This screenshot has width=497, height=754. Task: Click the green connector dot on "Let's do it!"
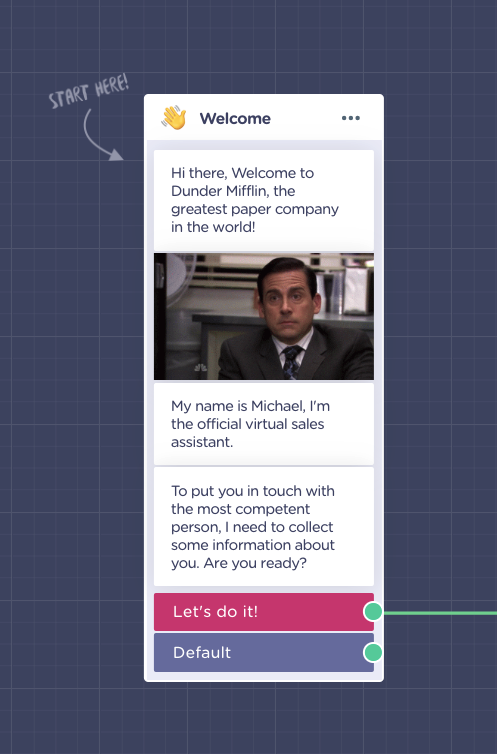pyautogui.click(x=373, y=612)
